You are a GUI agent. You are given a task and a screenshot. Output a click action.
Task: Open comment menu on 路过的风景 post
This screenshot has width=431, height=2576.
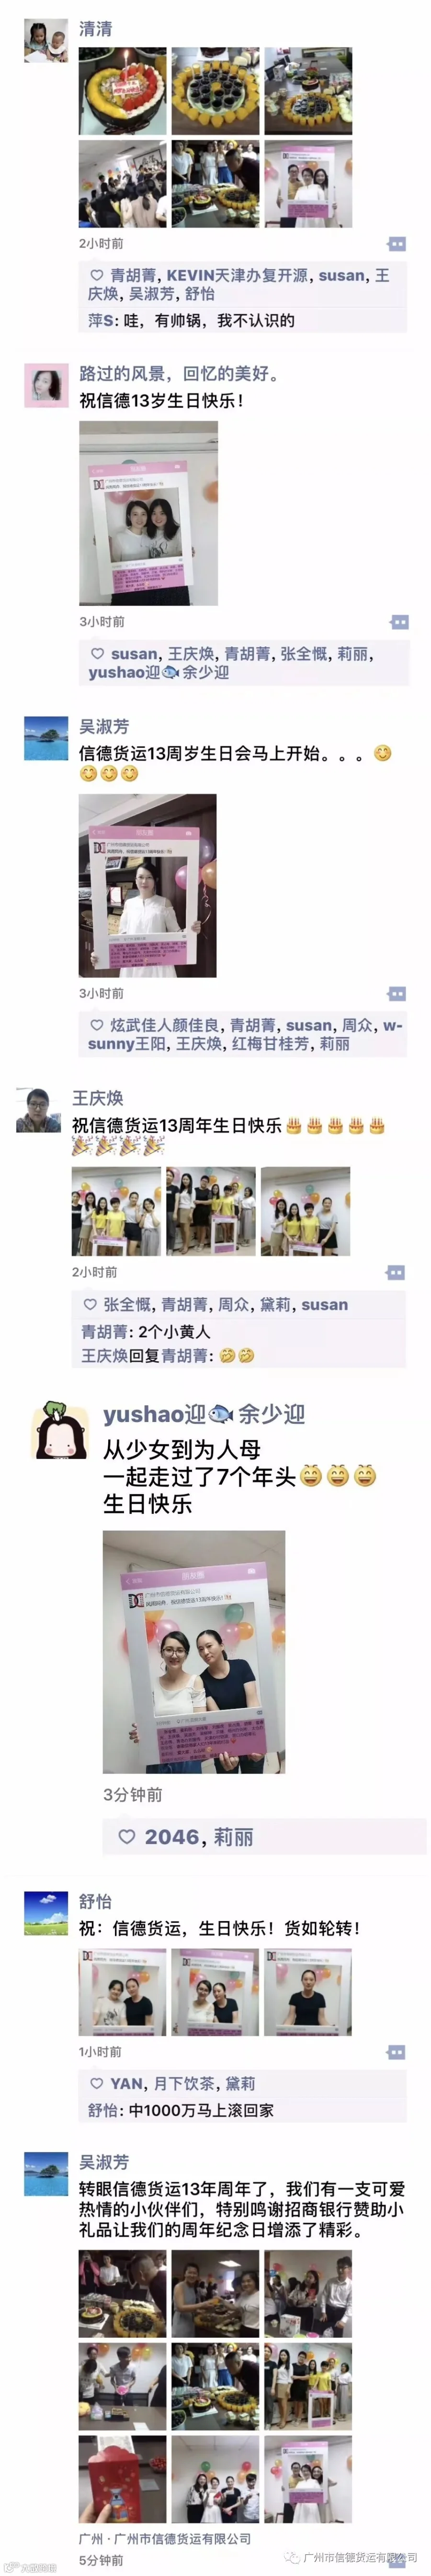399,622
